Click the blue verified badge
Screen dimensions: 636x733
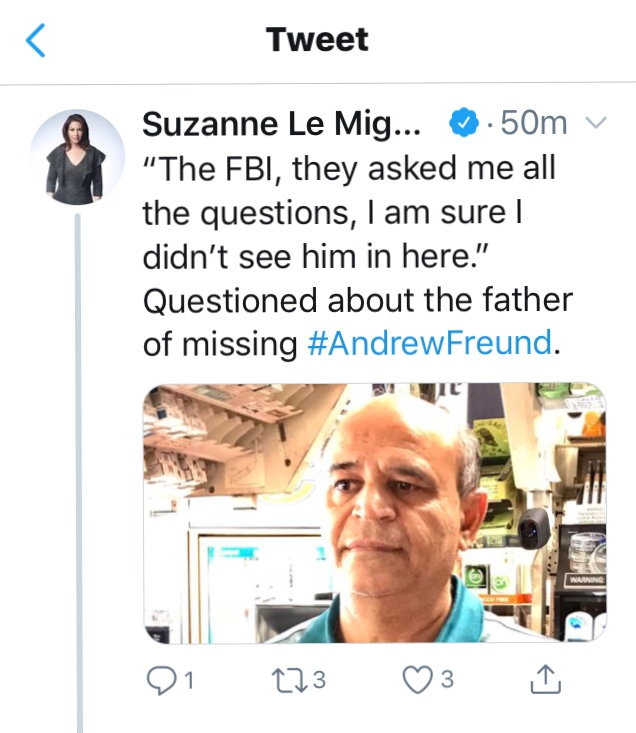[462, 124]
